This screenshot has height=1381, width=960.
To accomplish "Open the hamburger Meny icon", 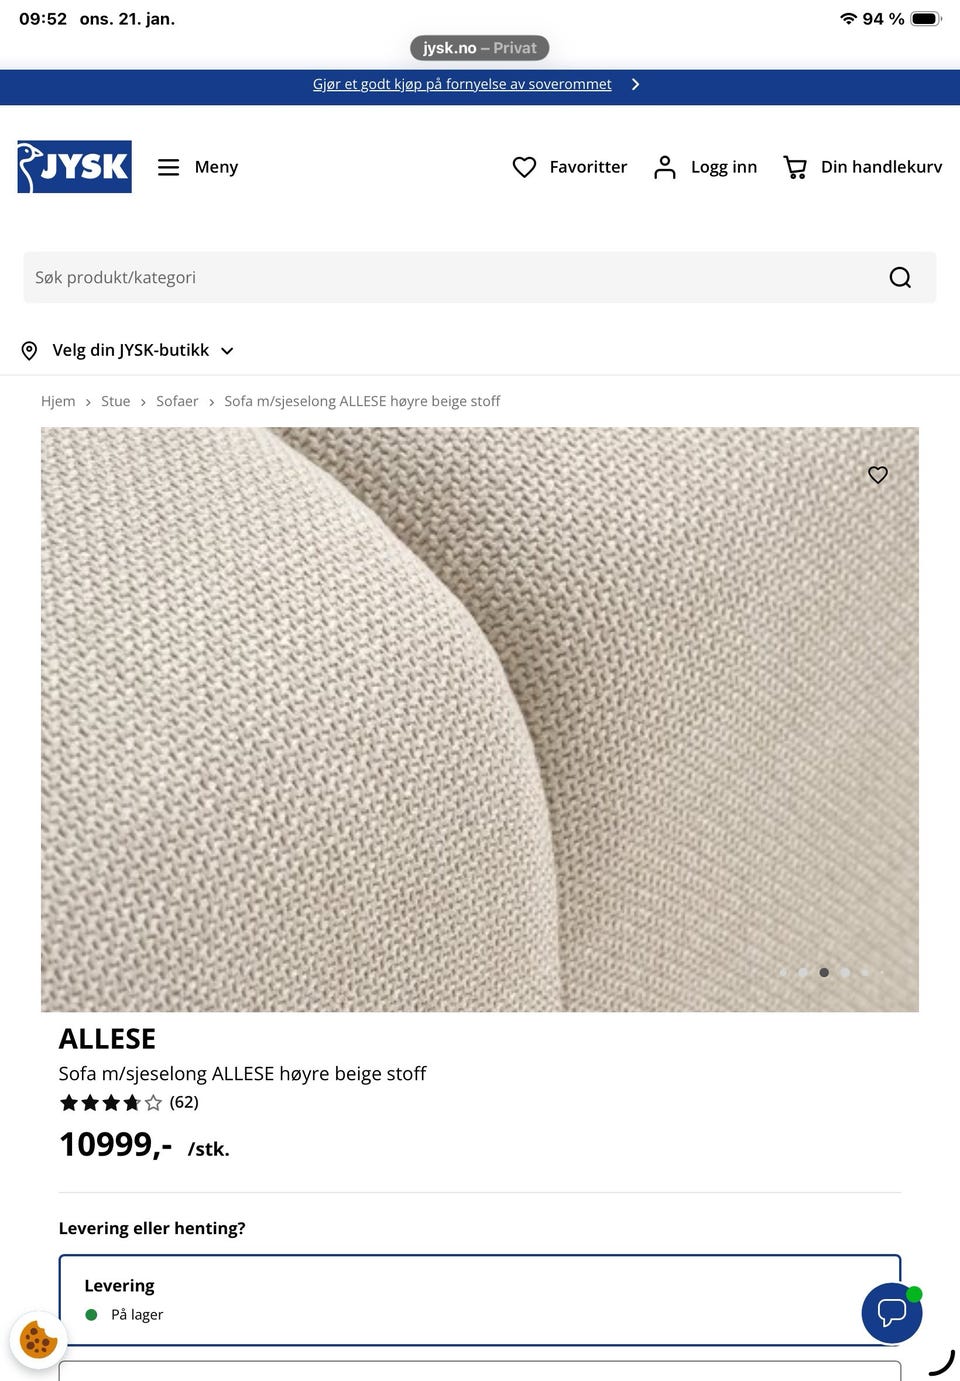I will (x=169, y=167).
